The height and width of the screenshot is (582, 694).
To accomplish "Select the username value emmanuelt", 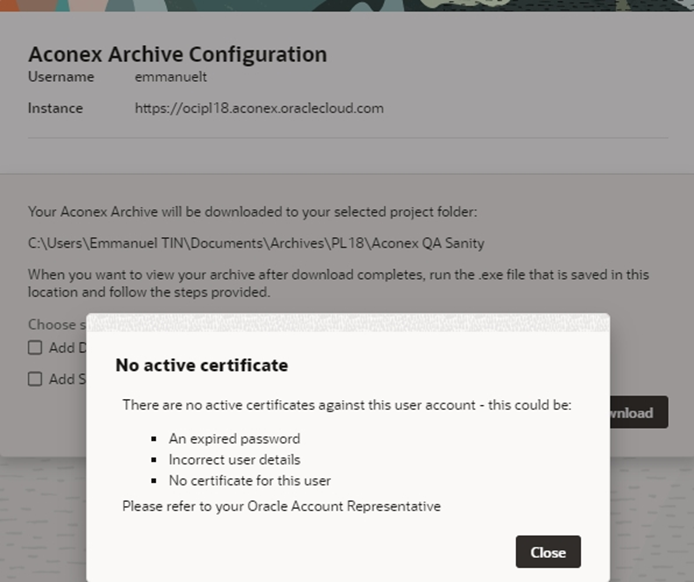I will coord(171,77).
